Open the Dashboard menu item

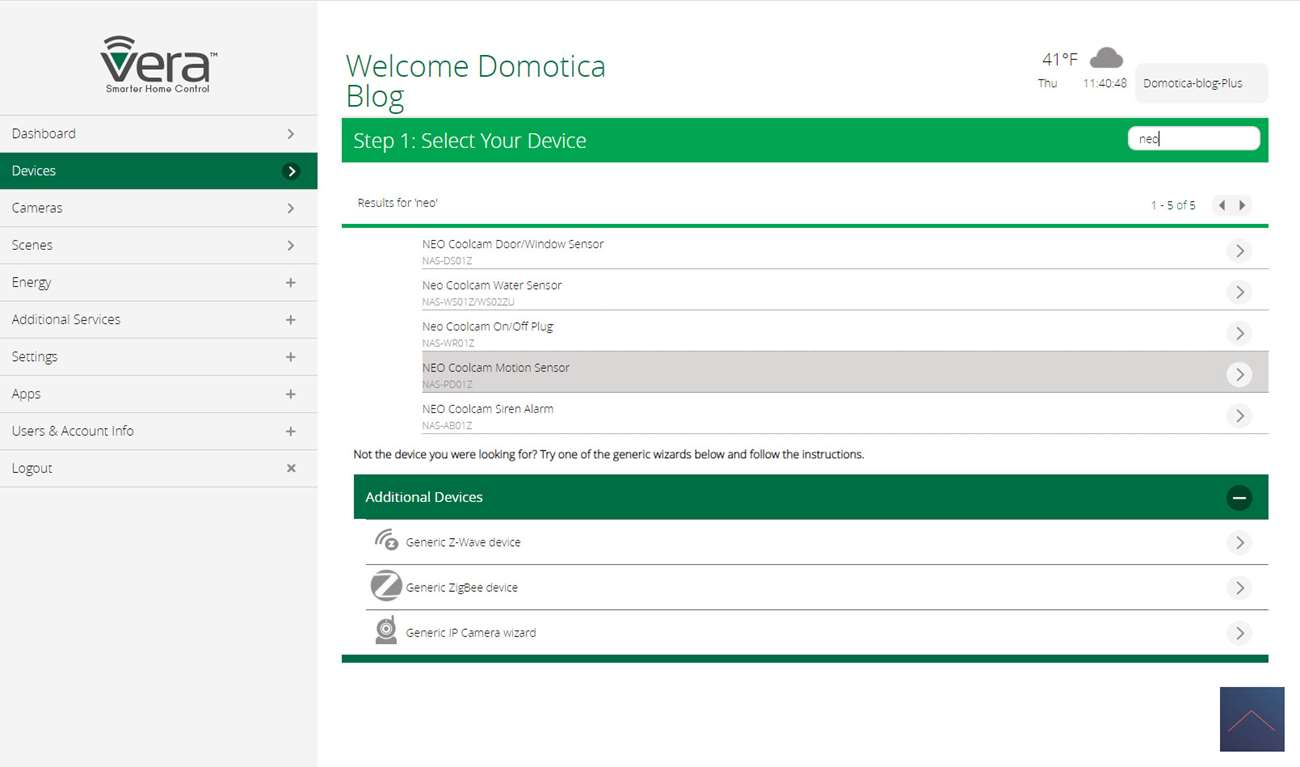pyautogui.click(x=158, y=134)
